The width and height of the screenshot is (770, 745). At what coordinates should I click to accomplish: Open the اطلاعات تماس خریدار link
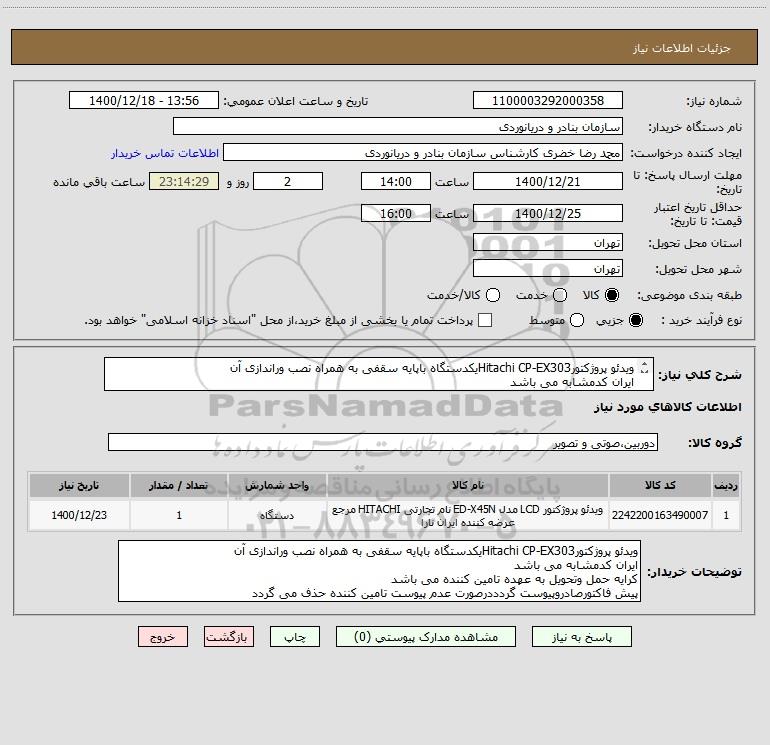[x=165, y=153]
